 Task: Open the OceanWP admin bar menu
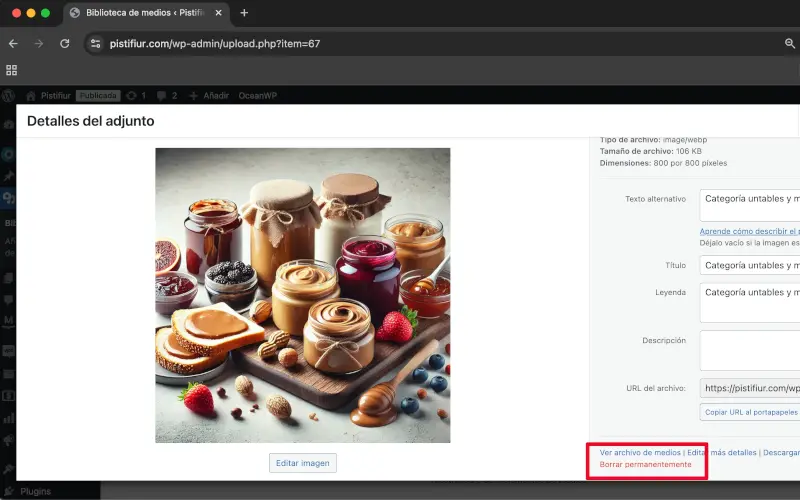pyautogui.click(x=258, y=95)
